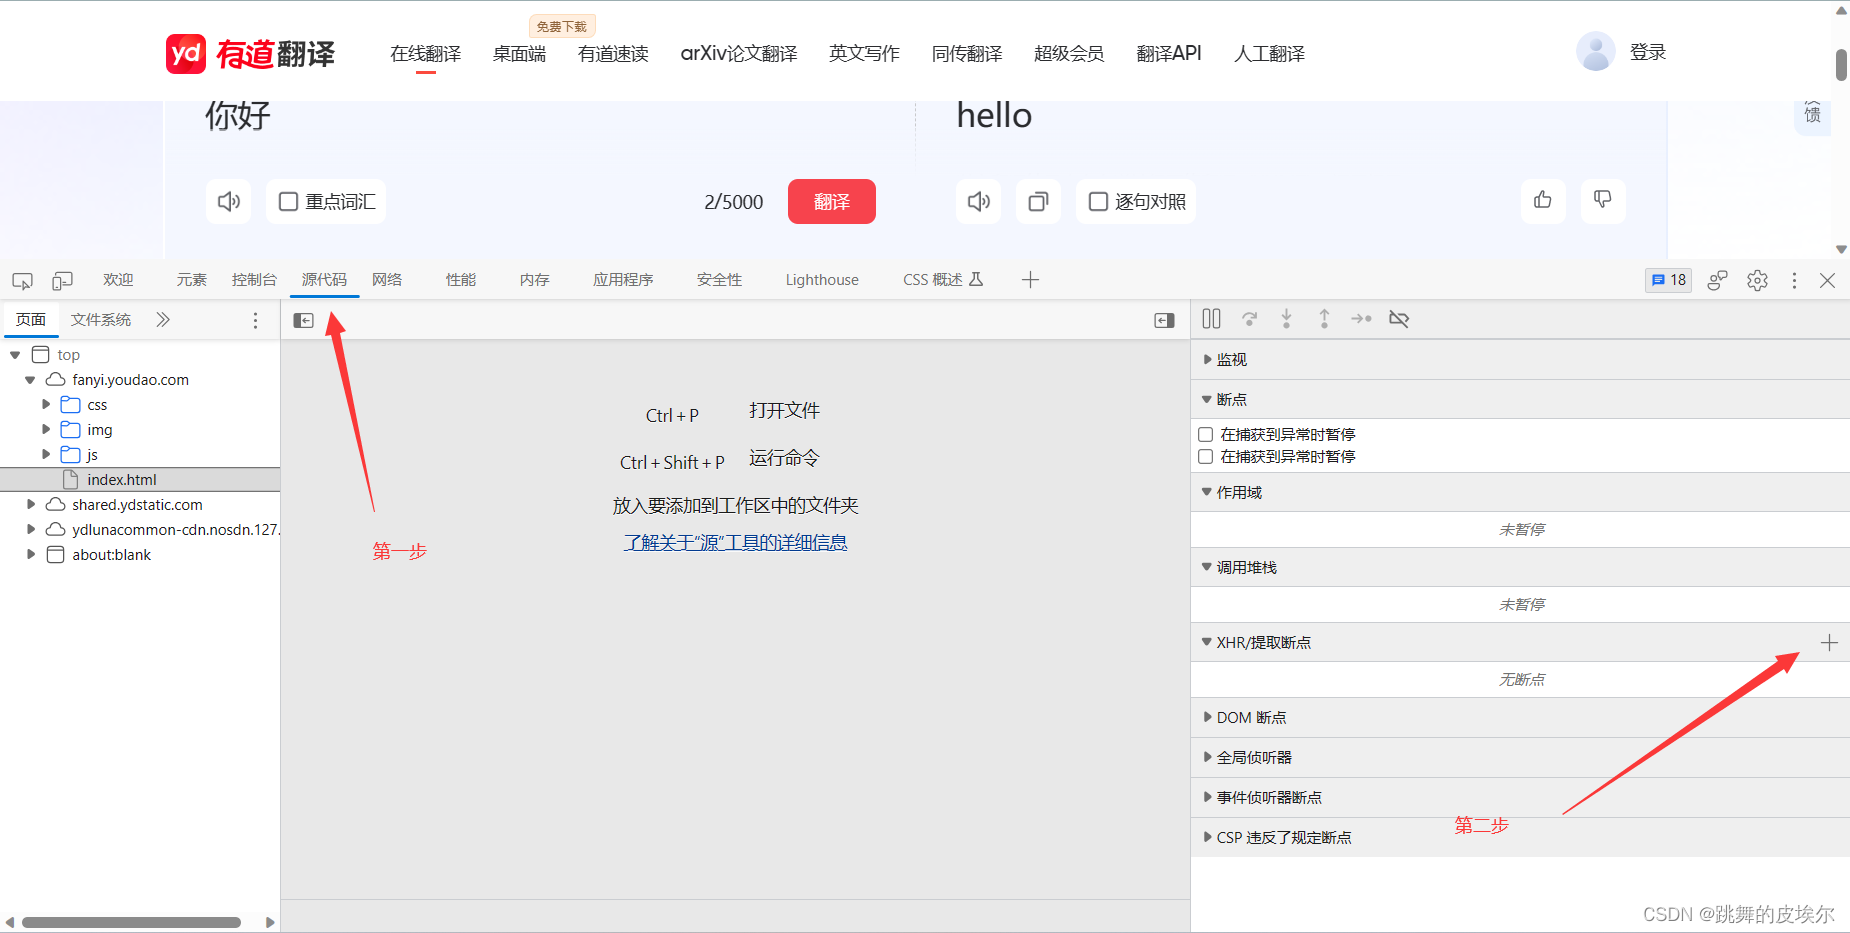Click the red 翻译 button

click(x=832, y=201)
